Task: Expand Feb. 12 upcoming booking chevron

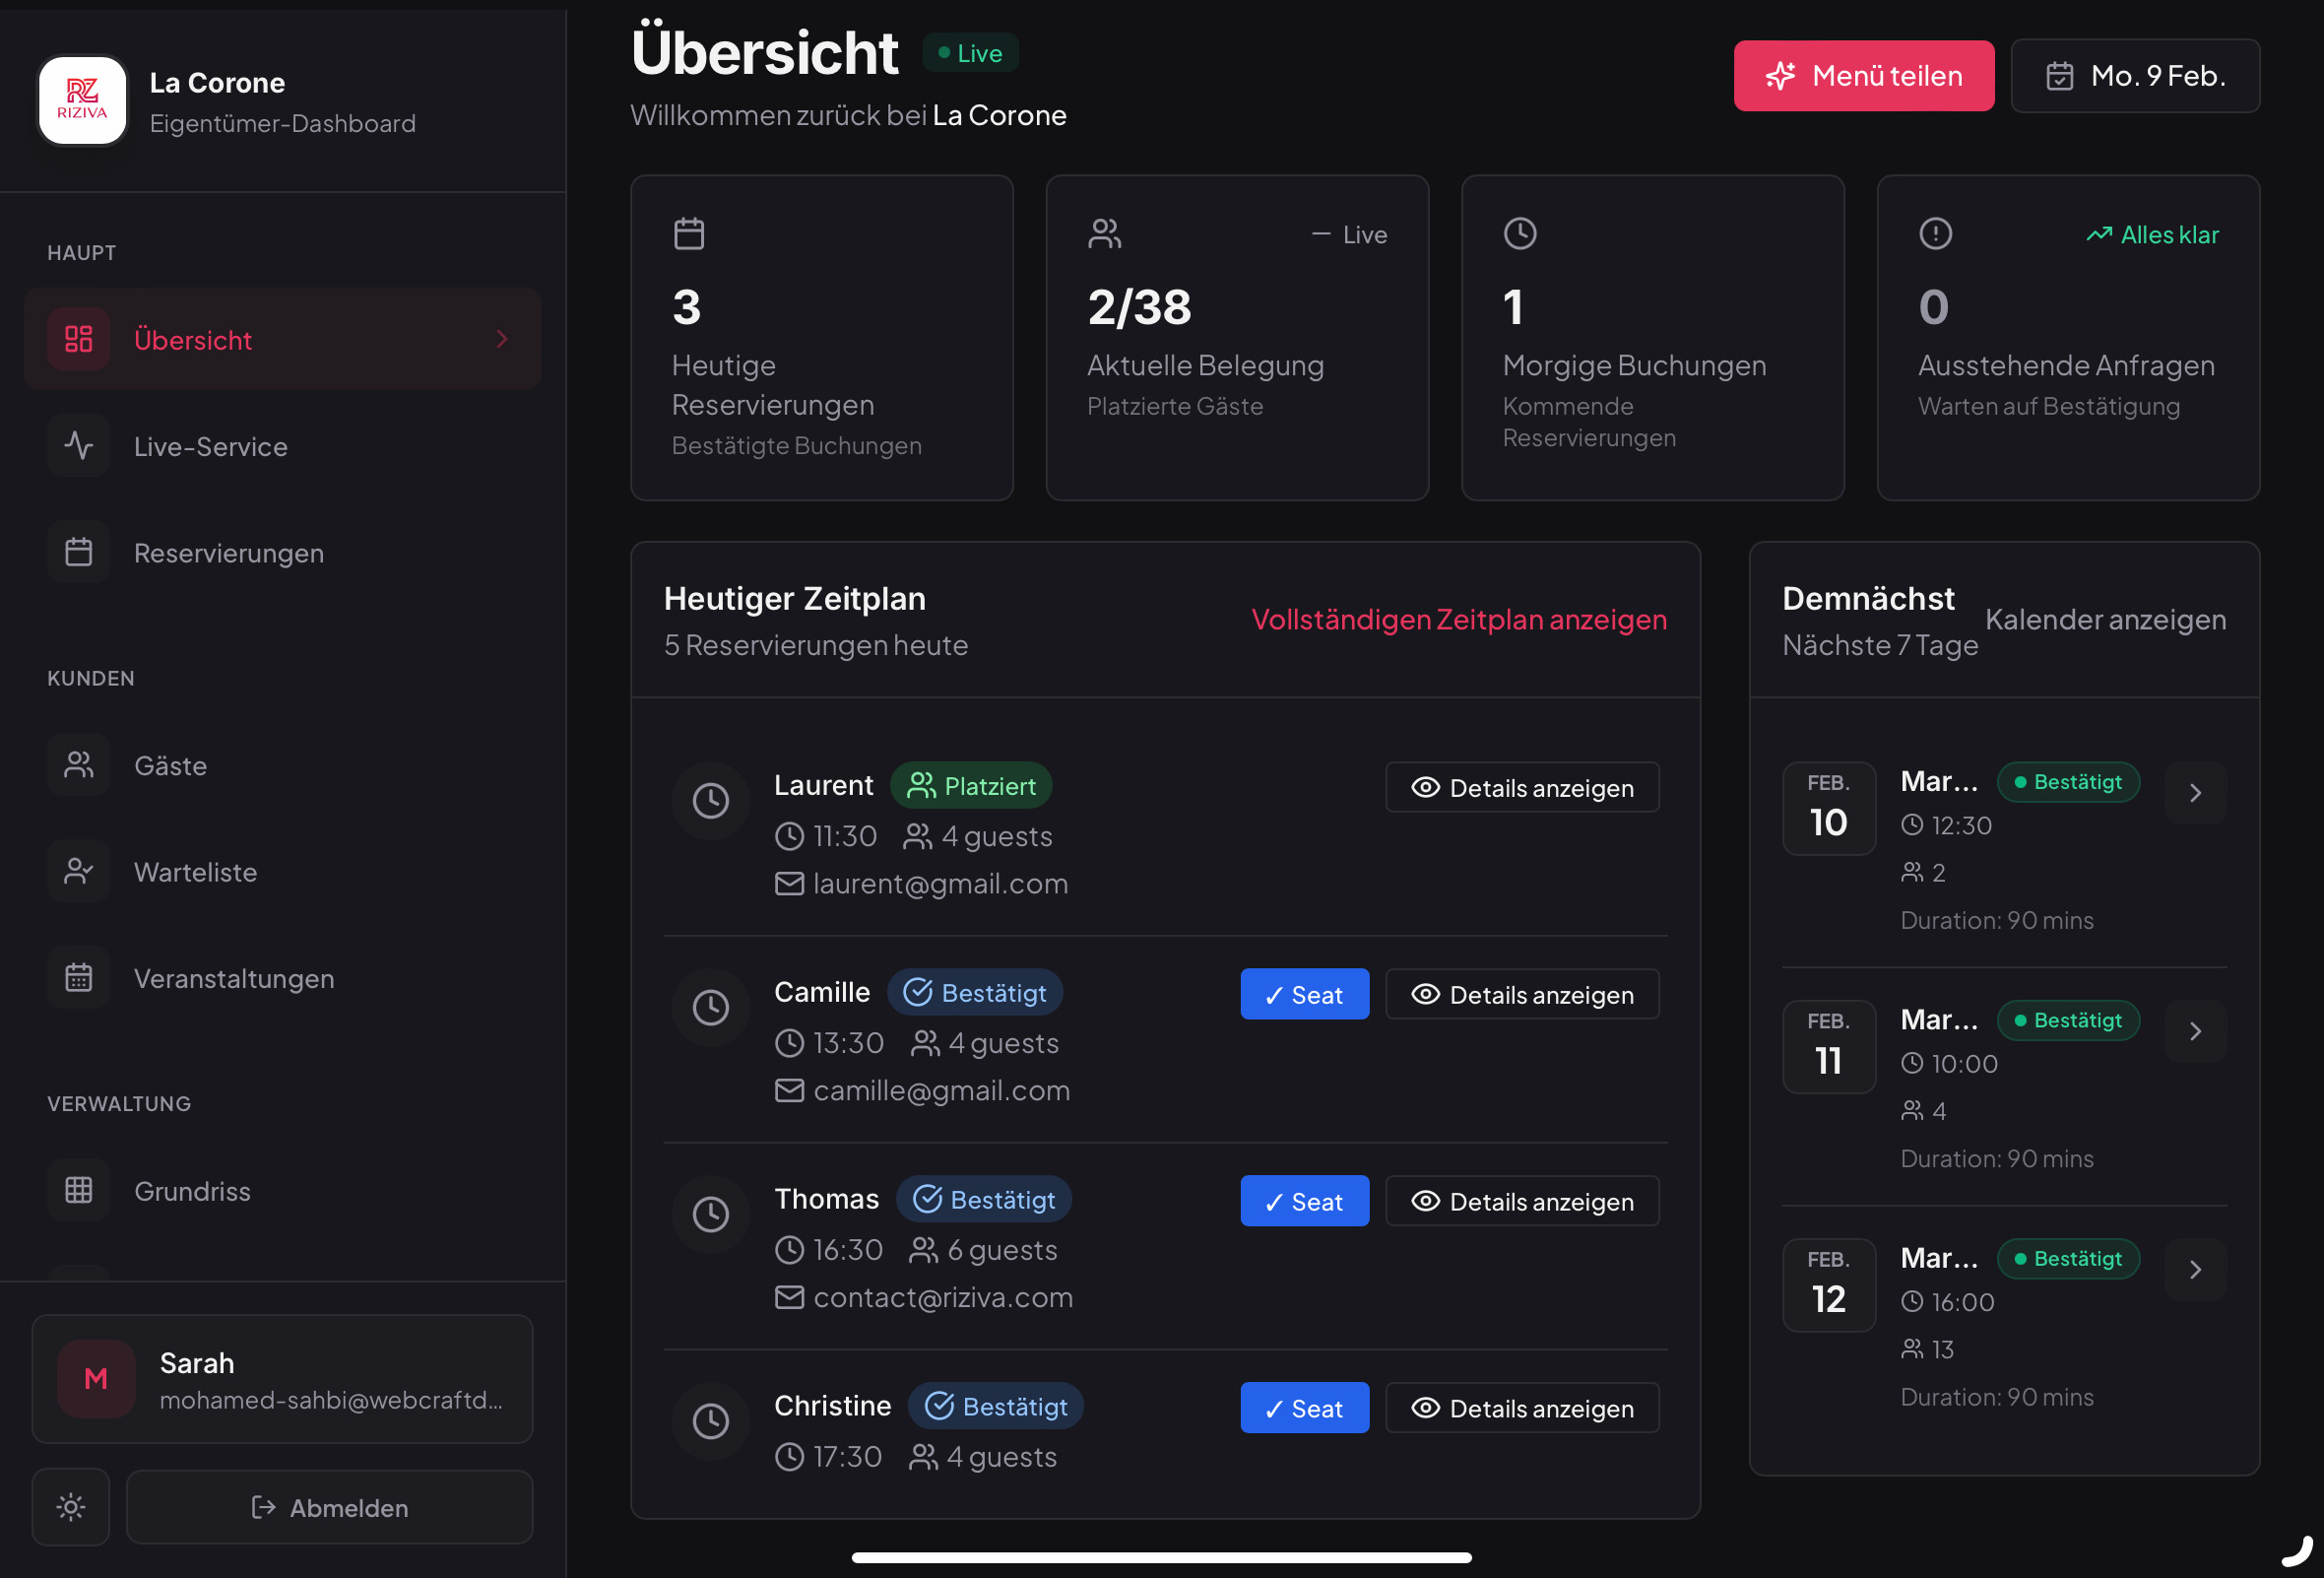Action: pyautogui.click(x=2195, y=1269)
